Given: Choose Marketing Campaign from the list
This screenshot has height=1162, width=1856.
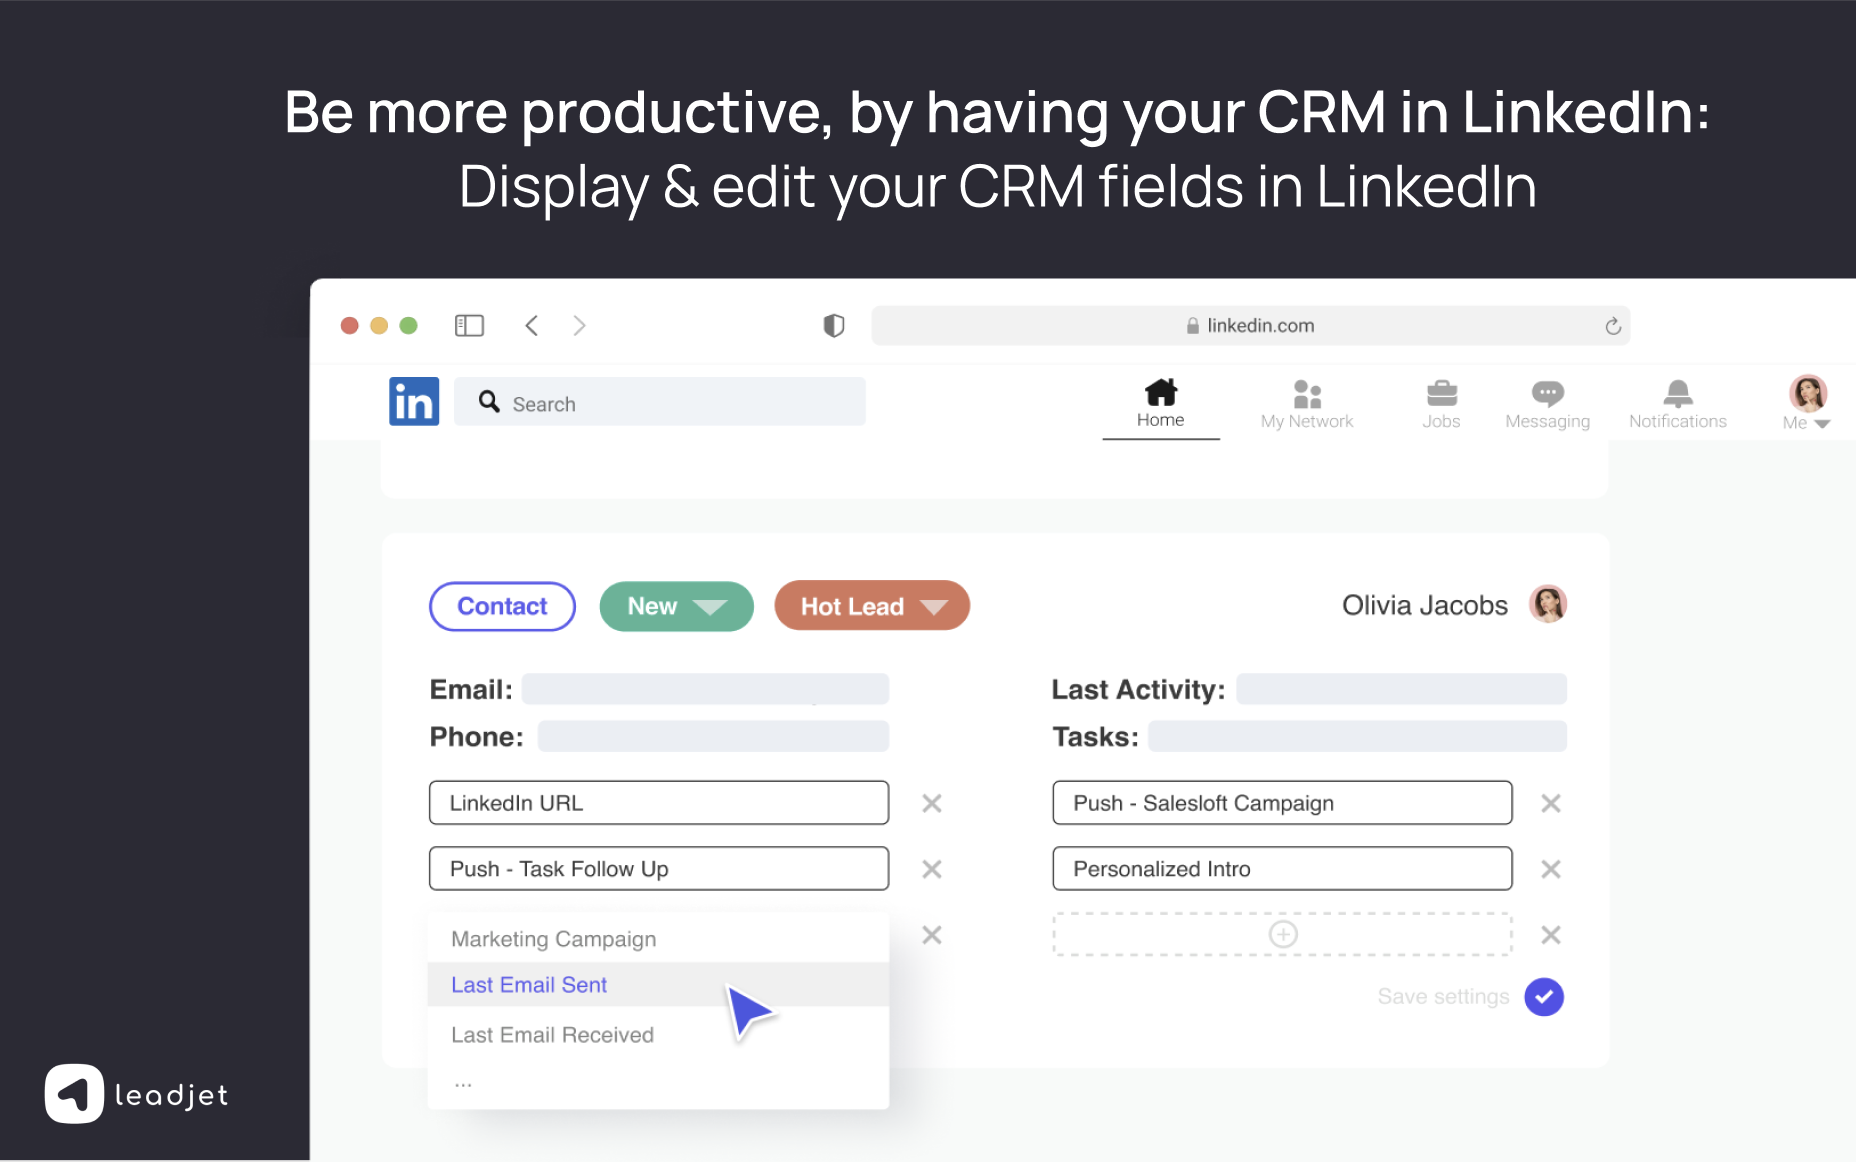Looking at the screenshot, I should [x=658, y=939].
